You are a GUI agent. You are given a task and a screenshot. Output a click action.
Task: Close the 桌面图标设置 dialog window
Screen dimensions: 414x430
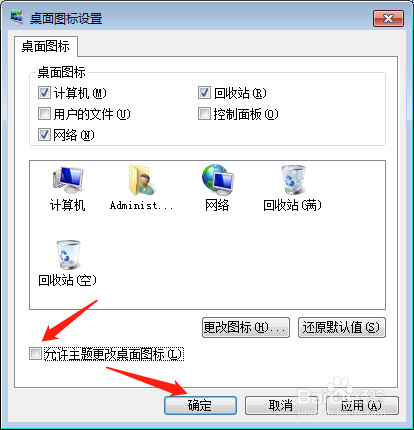point(388,18)
